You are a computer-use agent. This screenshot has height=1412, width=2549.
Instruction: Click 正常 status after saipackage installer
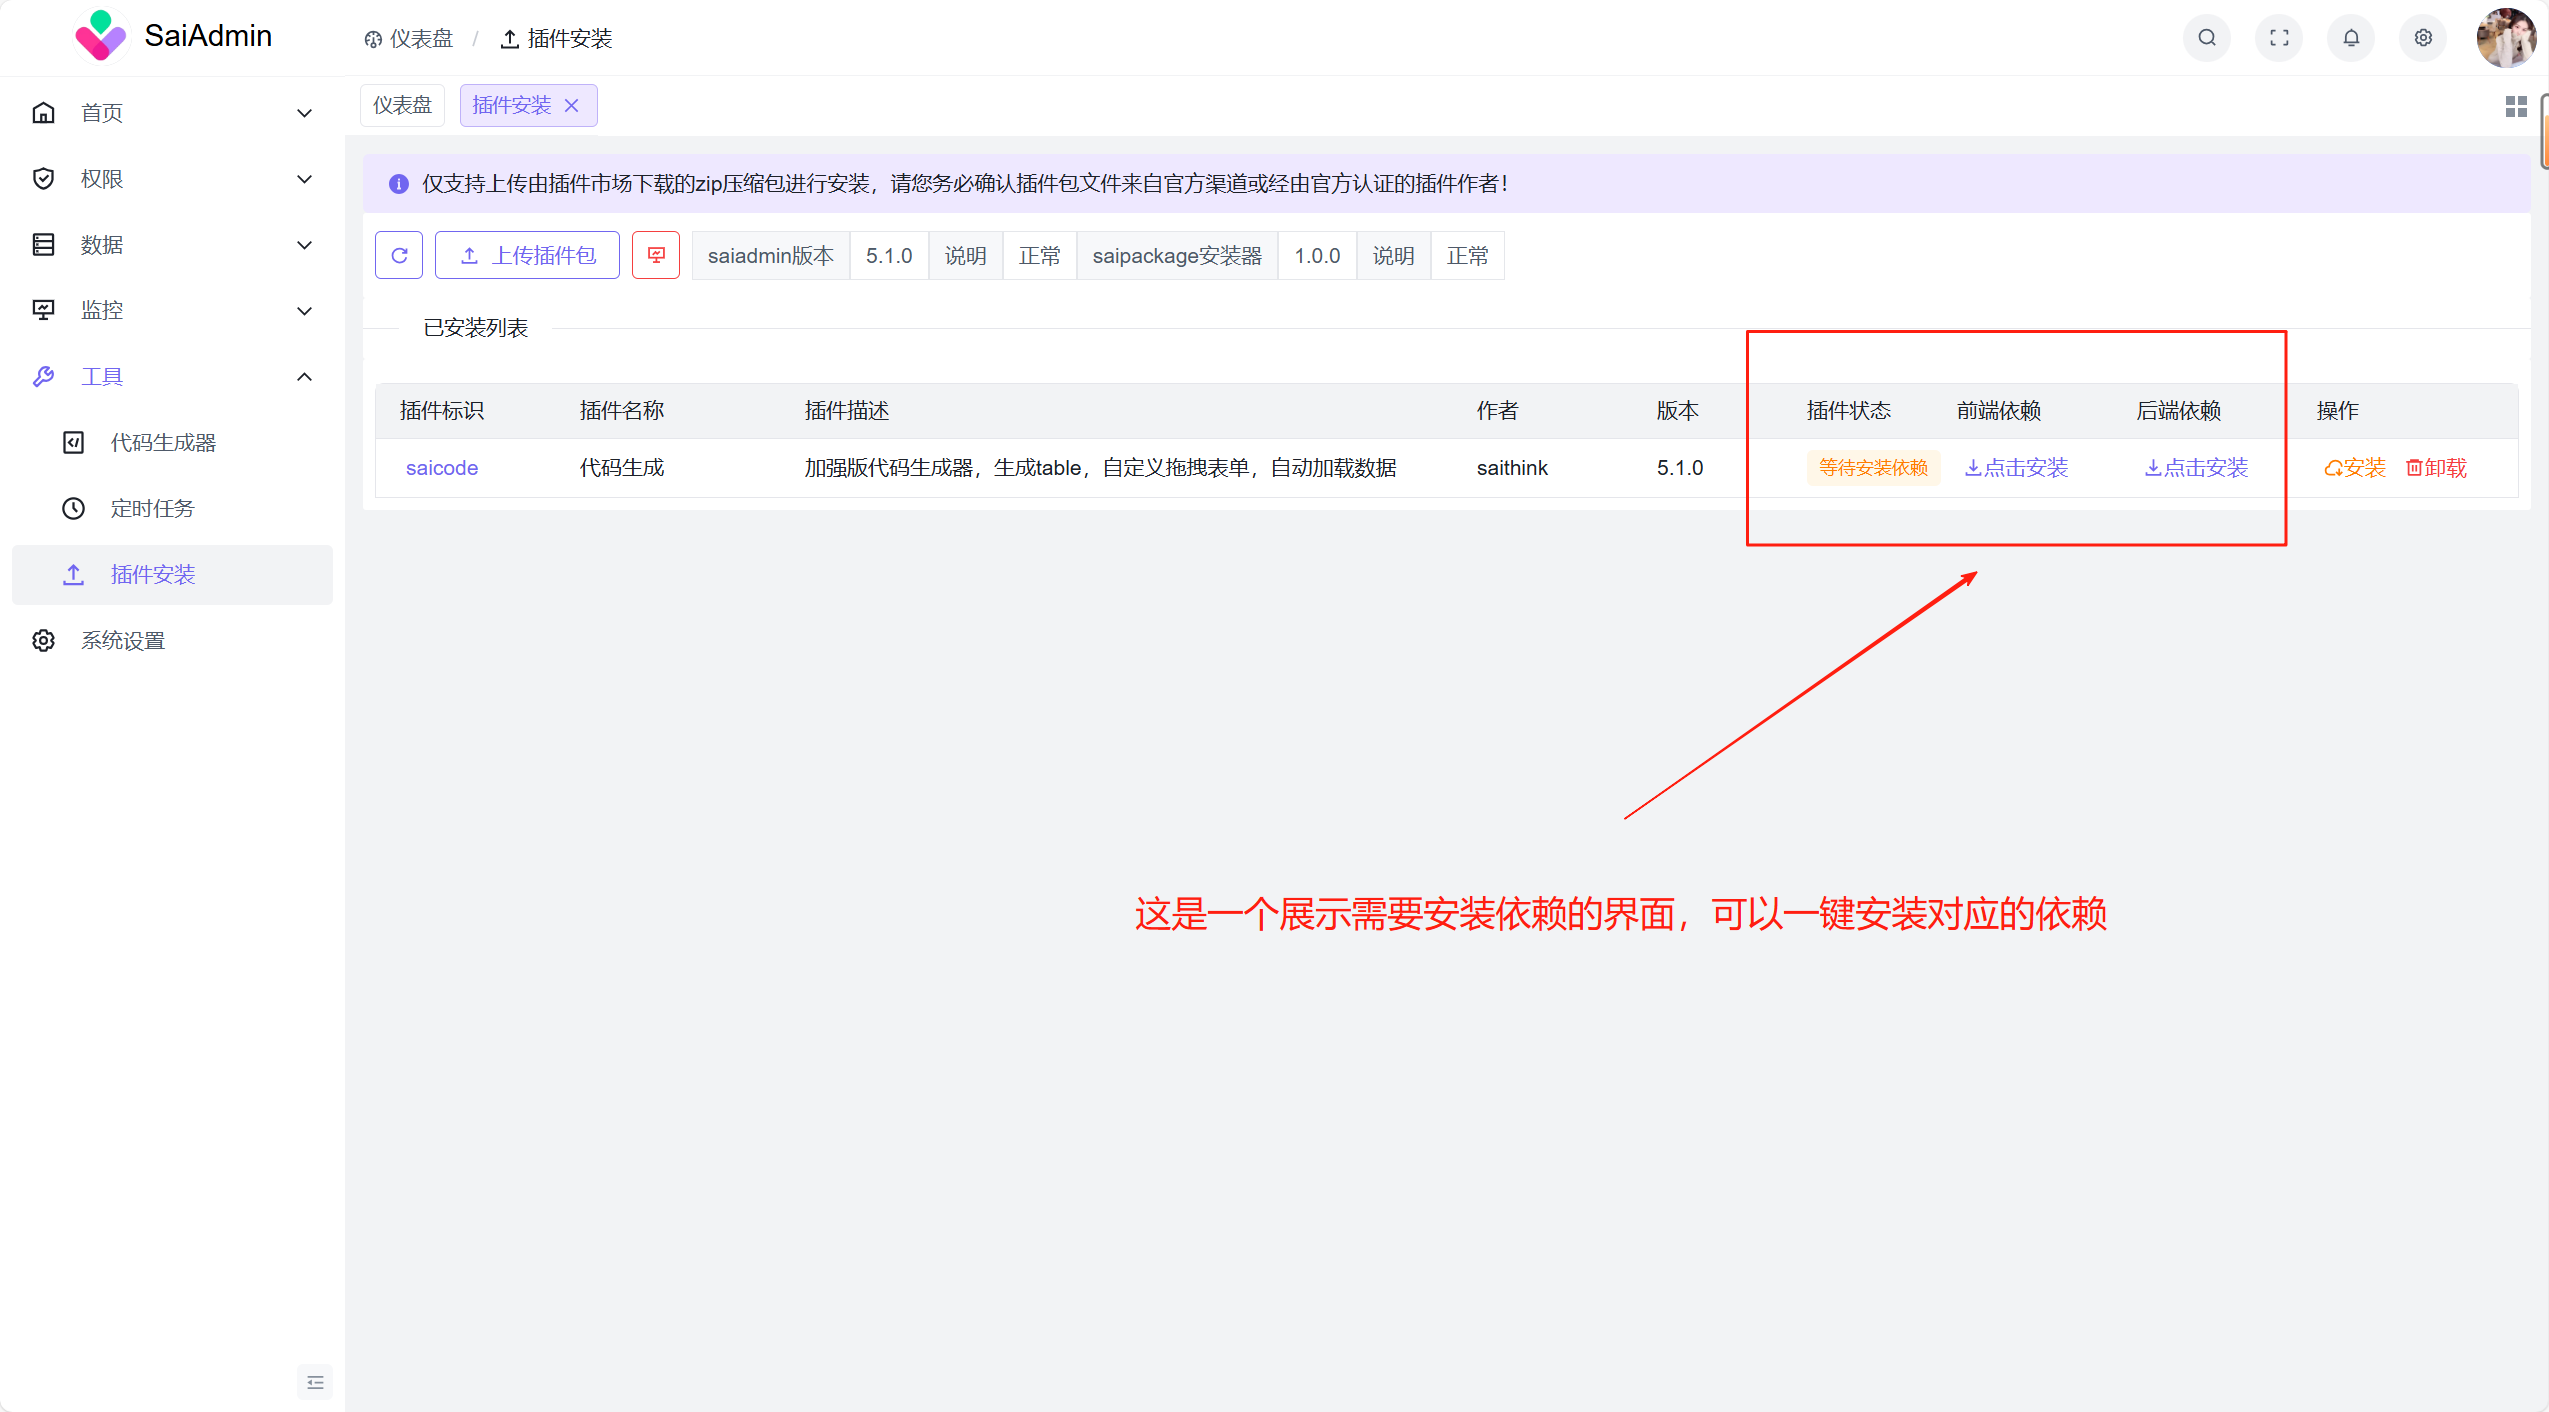(x=1467, y=256)
